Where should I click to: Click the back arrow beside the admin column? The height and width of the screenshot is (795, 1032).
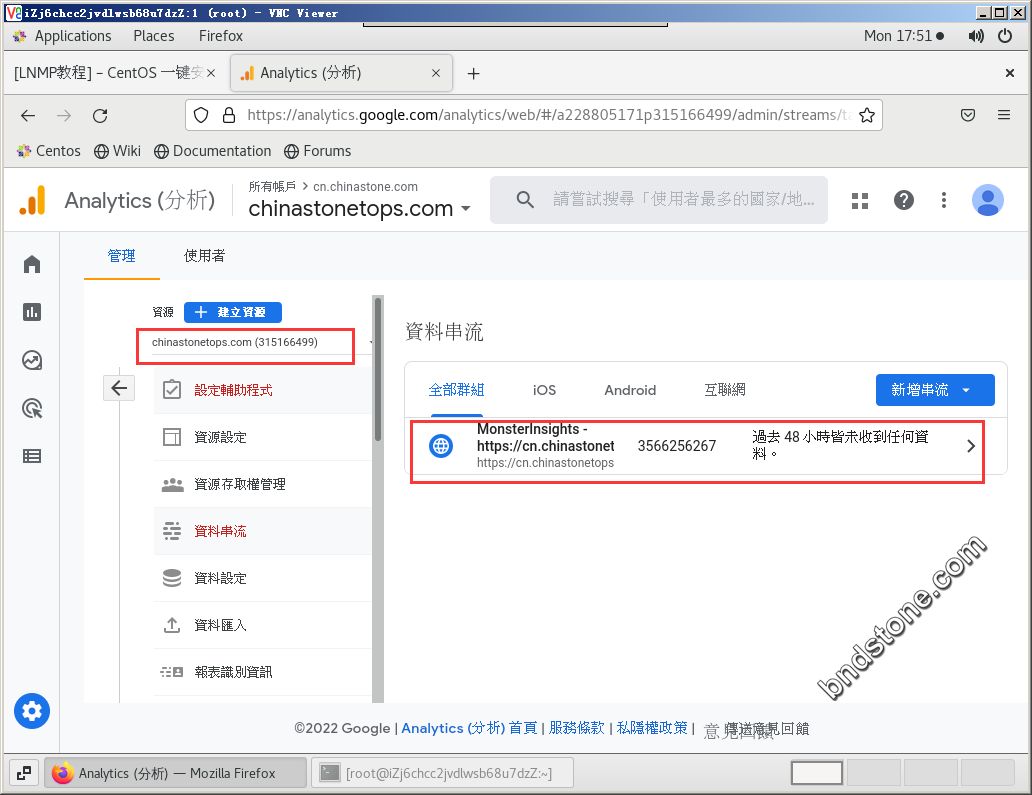[119, 388]
